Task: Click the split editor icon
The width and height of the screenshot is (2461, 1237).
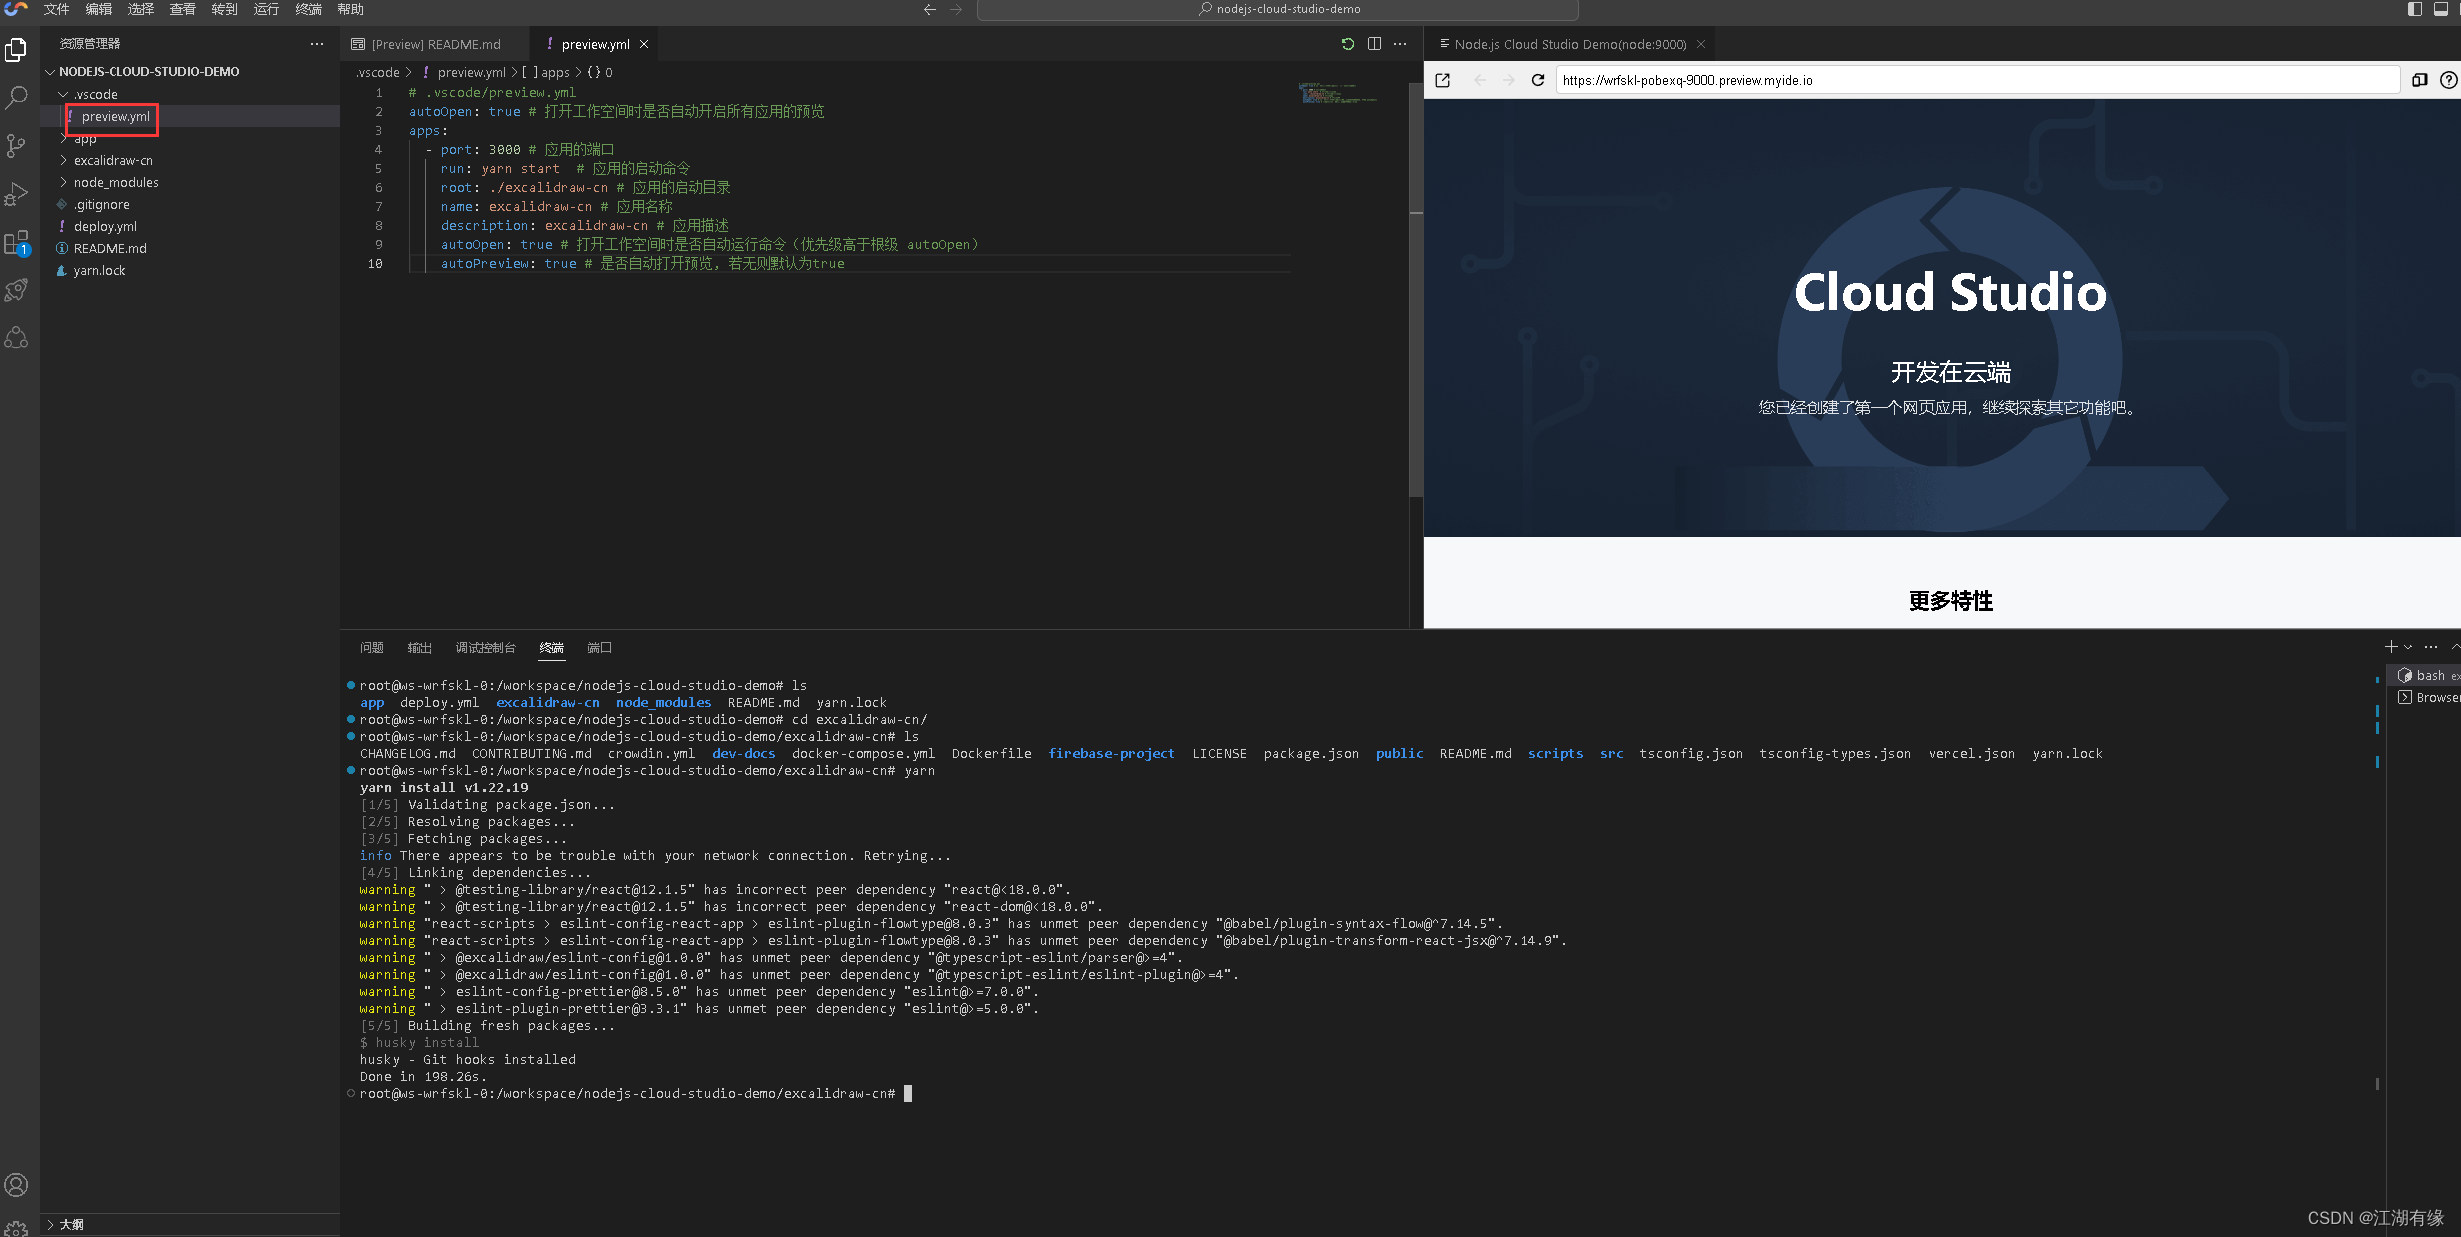Action: 1374,44
